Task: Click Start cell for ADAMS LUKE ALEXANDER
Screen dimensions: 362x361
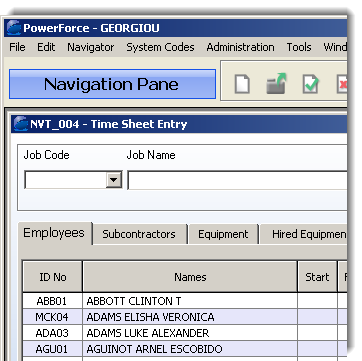Action: pos(317,333)
